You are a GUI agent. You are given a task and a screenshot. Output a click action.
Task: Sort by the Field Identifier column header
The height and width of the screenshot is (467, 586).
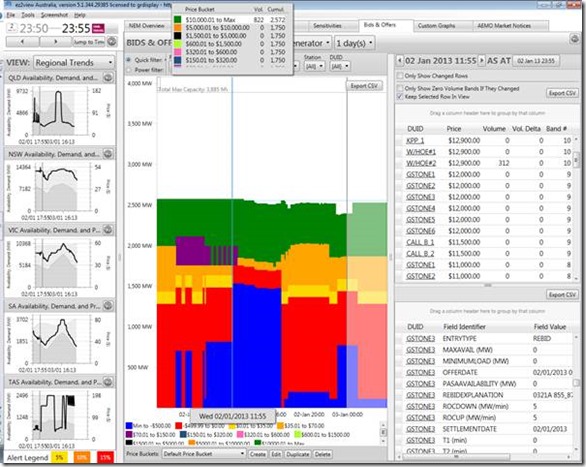click(x=464, y=327)
